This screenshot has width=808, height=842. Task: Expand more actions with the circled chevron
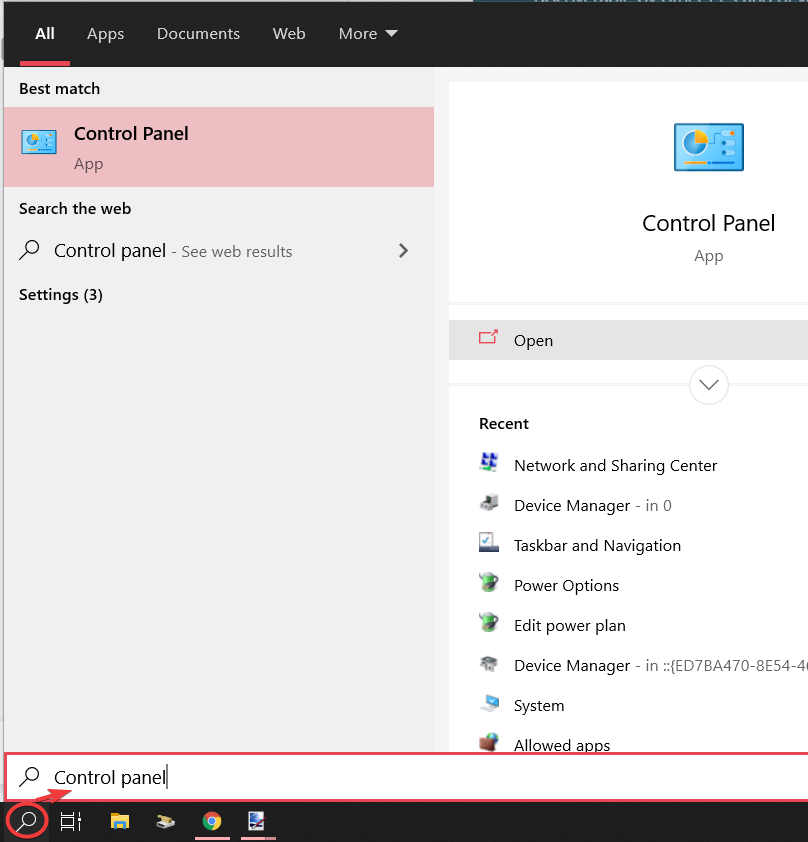click(709, 385)
